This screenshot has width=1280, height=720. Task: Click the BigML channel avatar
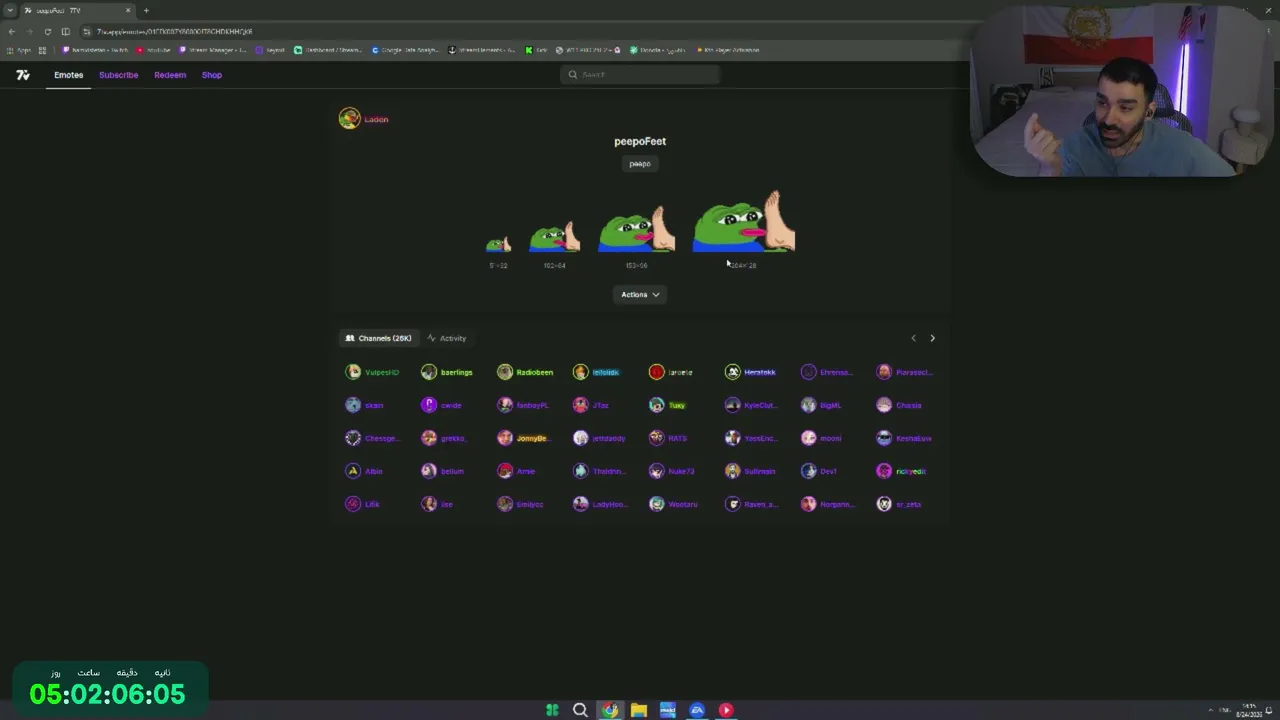click(808, 405)
